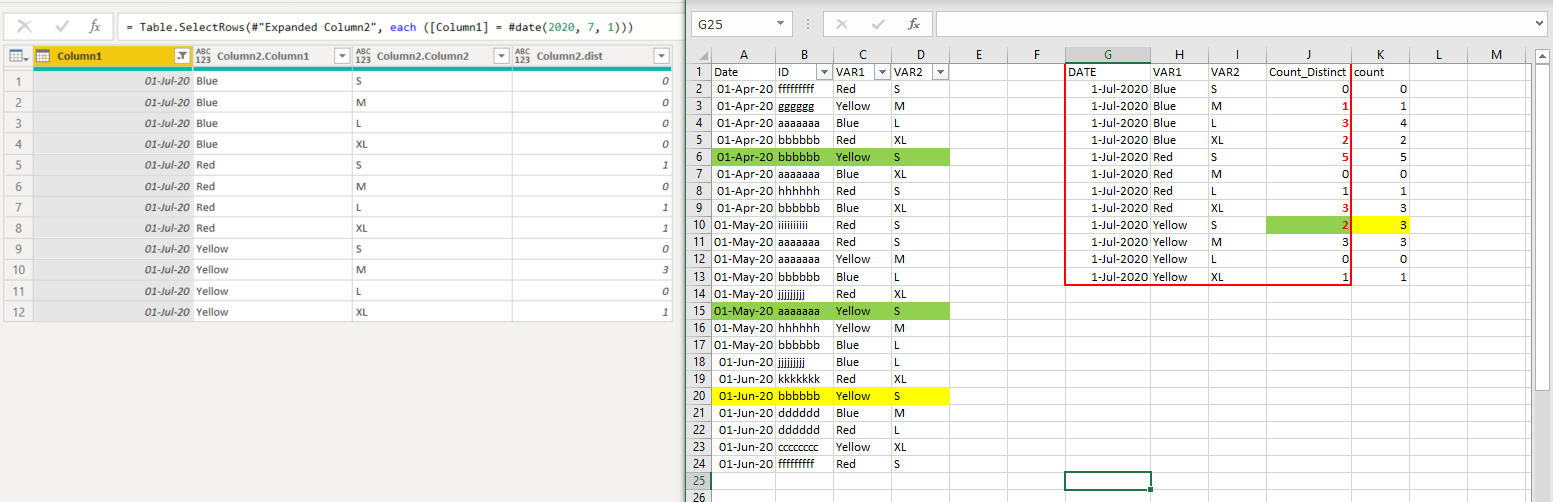This screenshot has width=1553, height=502.
Task: Select row number 5 in Power Query grid
Action: [18, 165]
